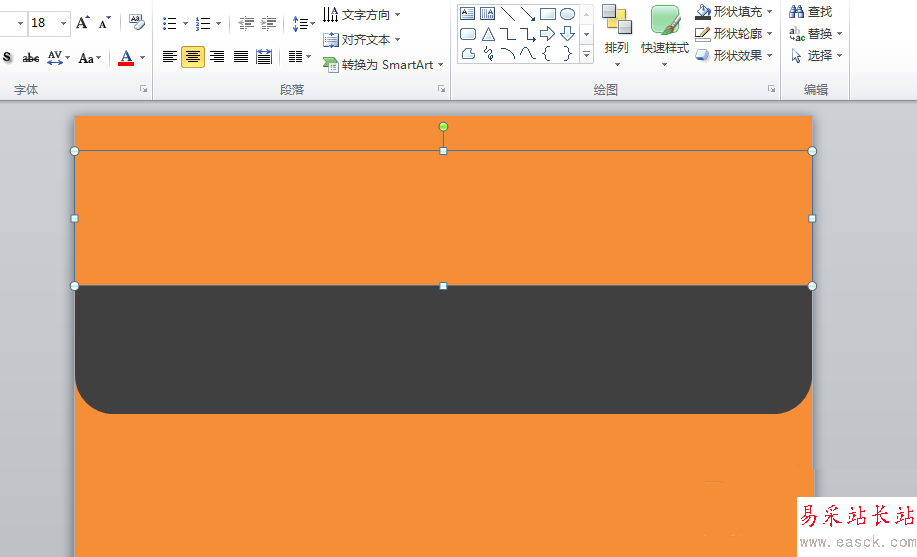Open the 排列 arrange menu
Screen dimensions: 917x557
pyautogui.click(x=617, y=36)
